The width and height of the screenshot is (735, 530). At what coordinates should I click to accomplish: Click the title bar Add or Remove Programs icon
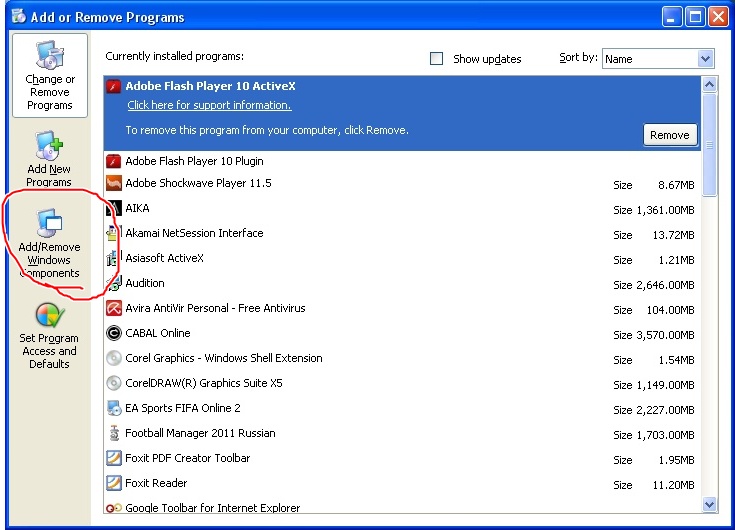click(x=19, y=16)
